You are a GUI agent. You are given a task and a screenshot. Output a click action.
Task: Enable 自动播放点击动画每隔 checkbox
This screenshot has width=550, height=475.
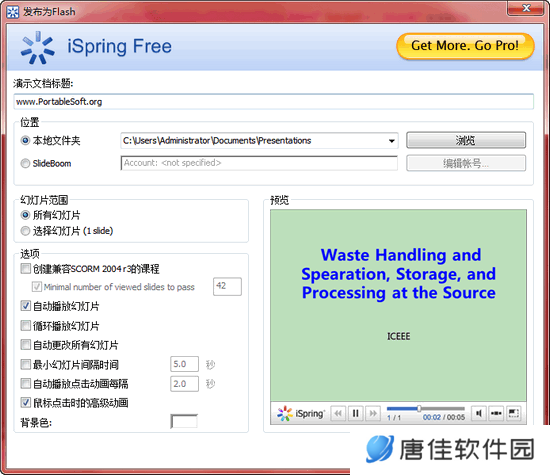point(25,383)
